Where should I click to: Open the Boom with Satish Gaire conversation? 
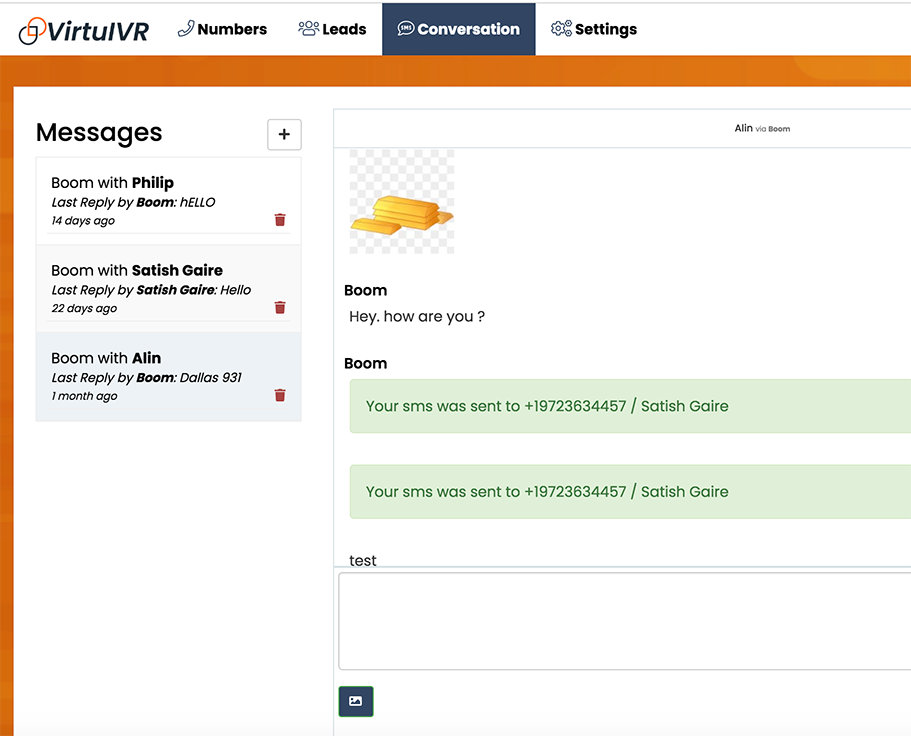click(150, 288)
